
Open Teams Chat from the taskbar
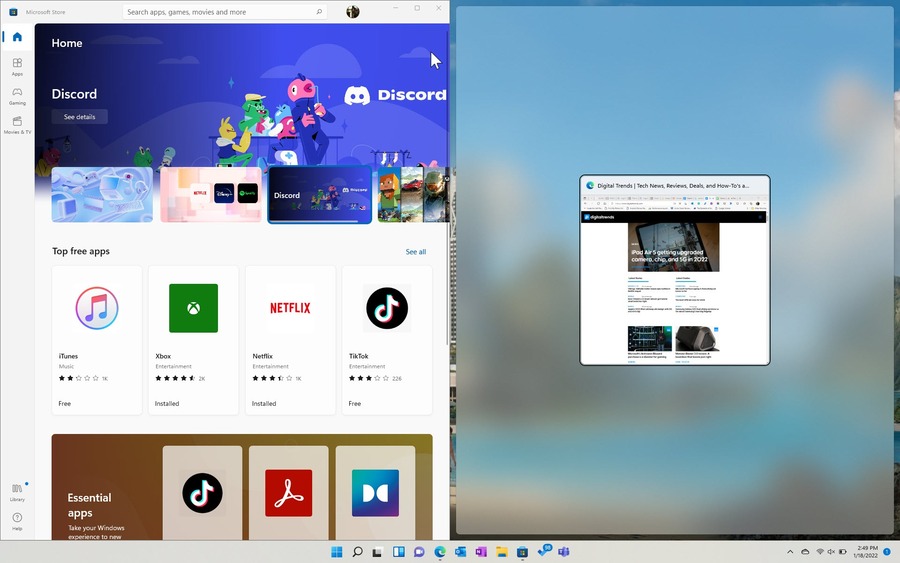coord(419,552)
